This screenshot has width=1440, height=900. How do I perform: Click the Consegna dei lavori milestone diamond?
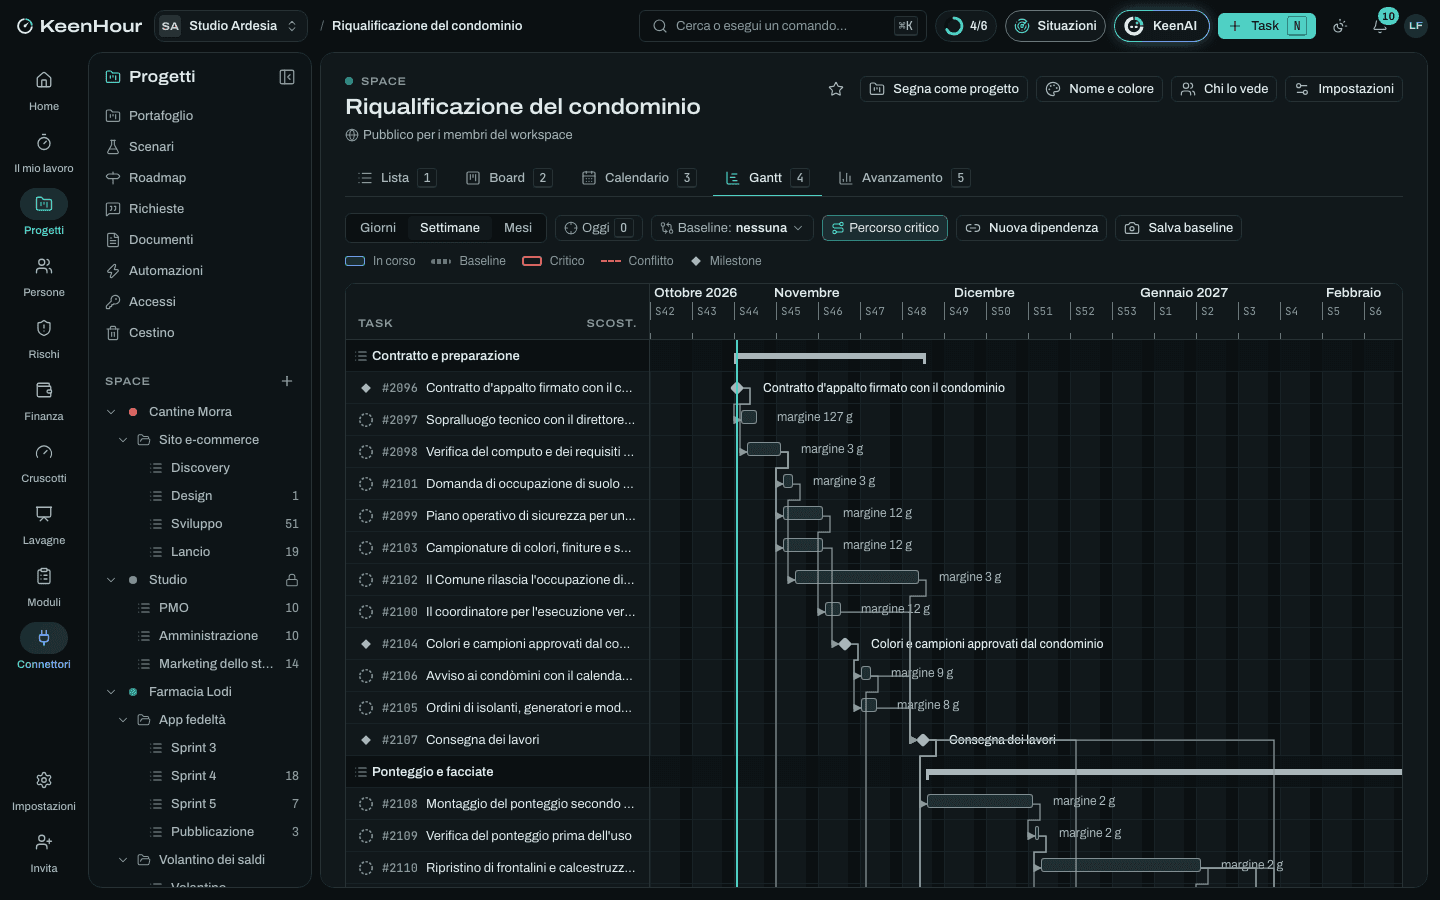923,740
